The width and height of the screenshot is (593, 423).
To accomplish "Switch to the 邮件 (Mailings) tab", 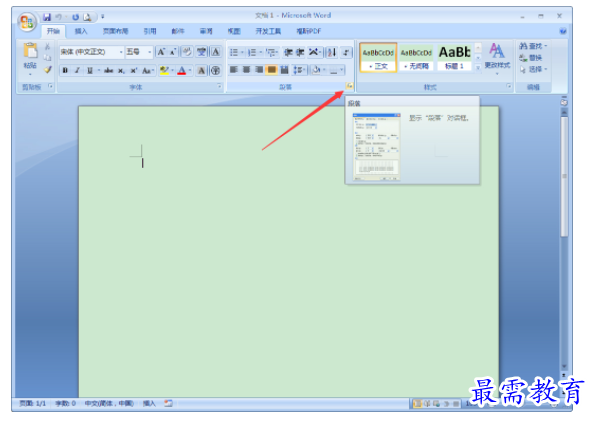I will tap(178, 31).
